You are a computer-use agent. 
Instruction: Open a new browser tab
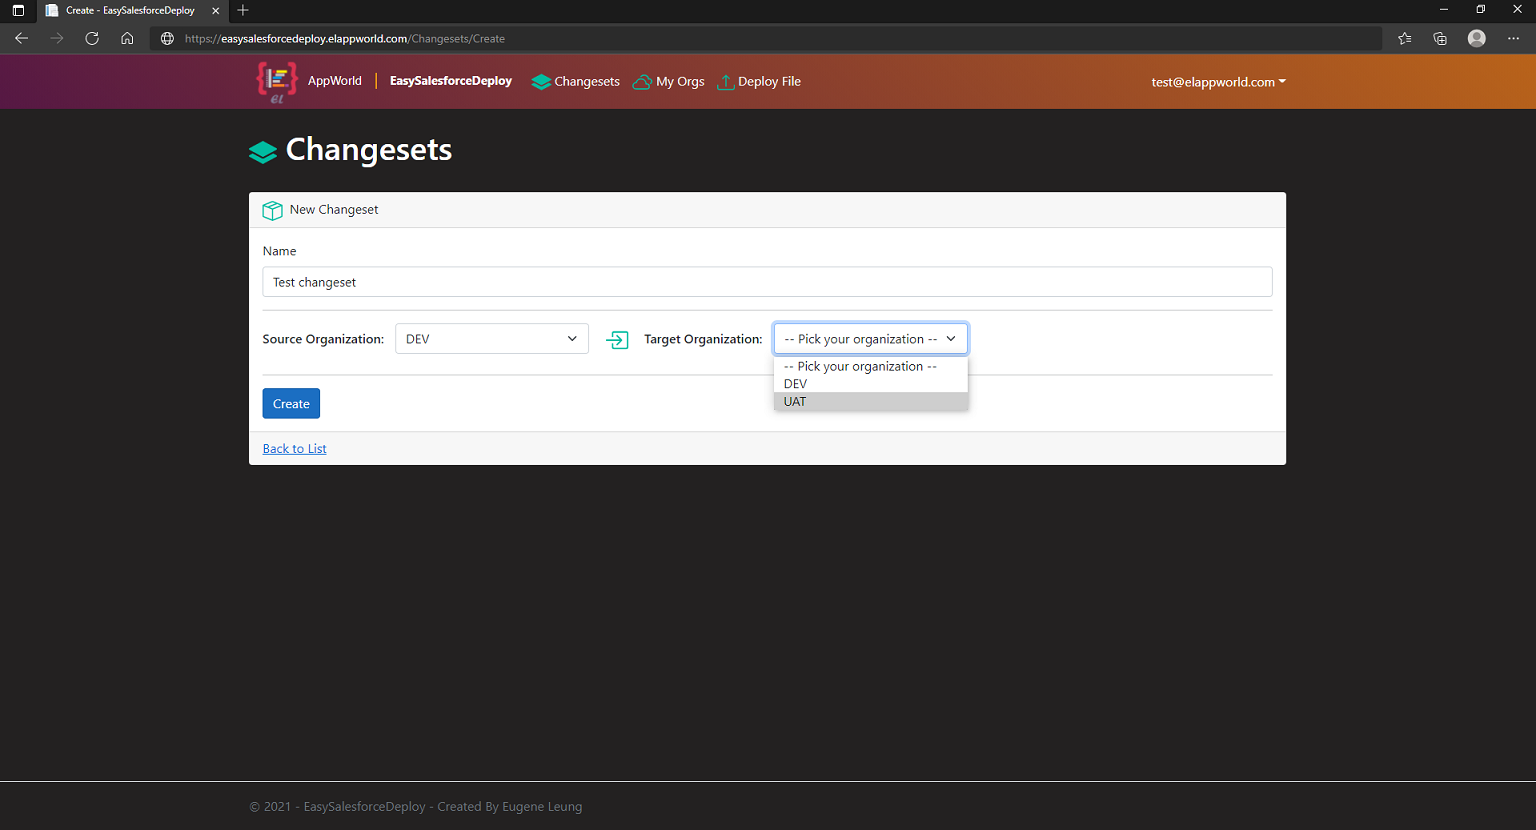pyautogui.click(x=243, y=10)
